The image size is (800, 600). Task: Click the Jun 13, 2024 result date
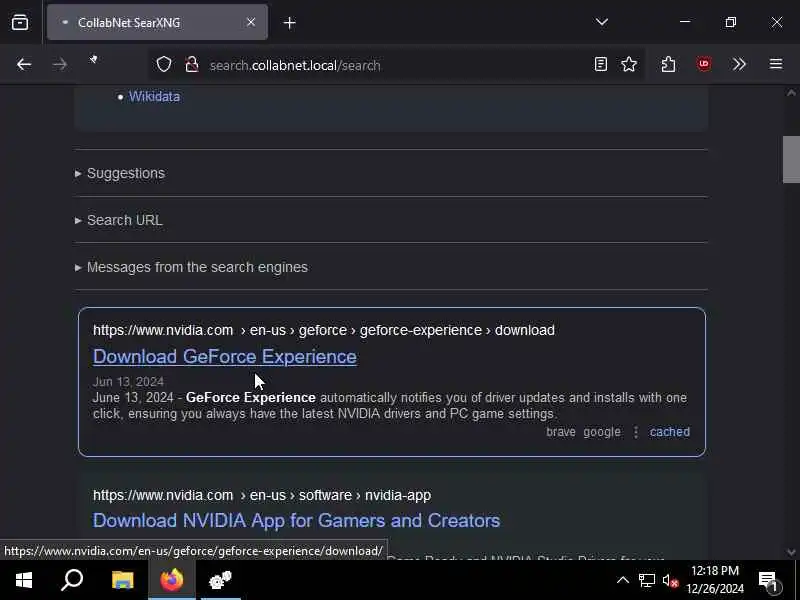tap(129, 382)
